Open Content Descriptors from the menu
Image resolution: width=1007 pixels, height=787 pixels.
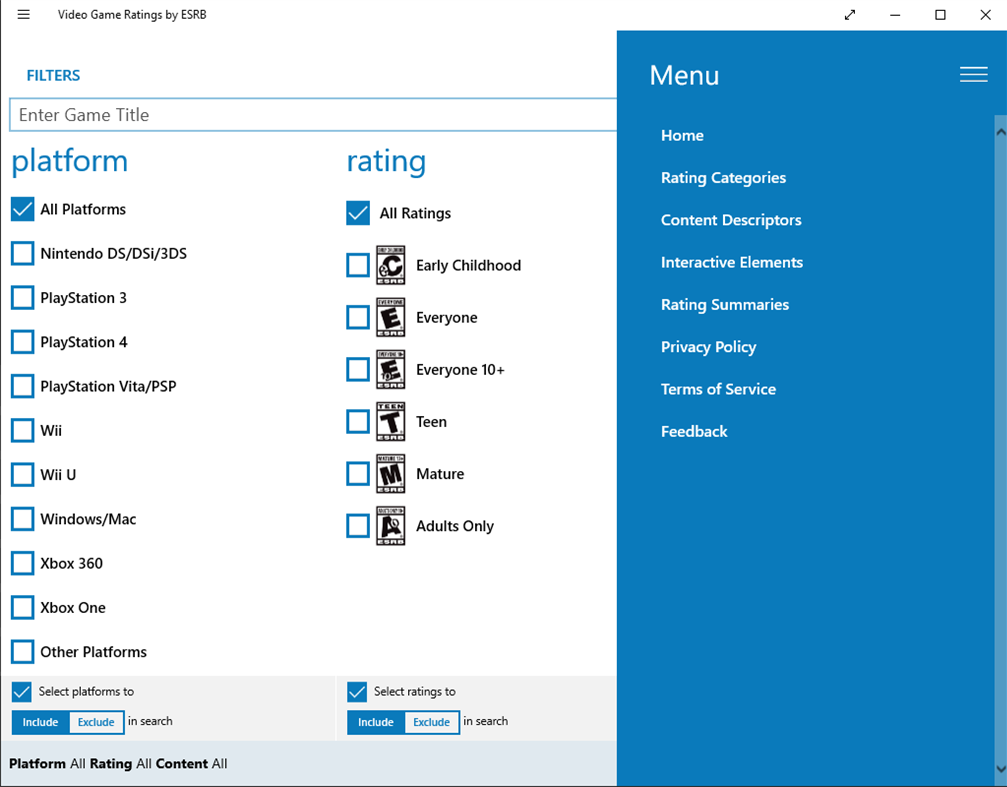[x=731, y=220]
